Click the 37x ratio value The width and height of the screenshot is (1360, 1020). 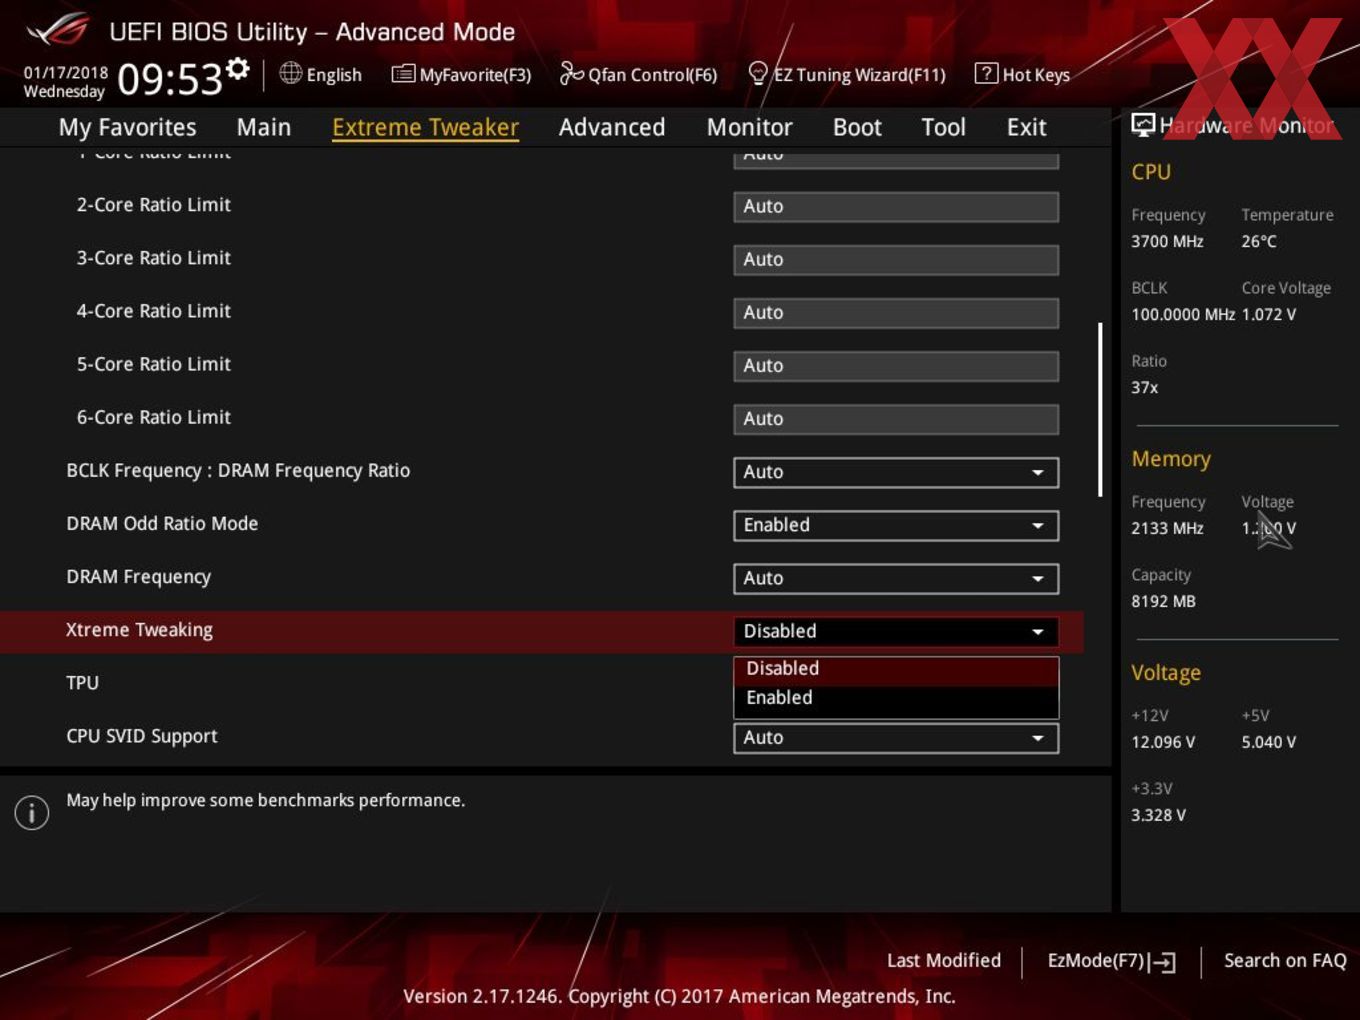pos(1144,388)
